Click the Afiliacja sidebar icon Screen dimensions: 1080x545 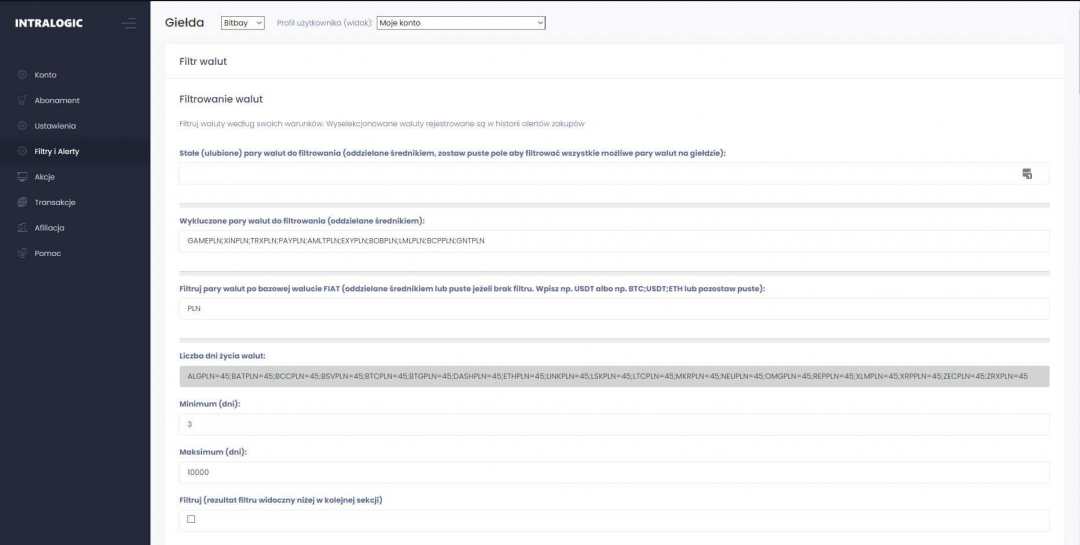pos(22,228)
